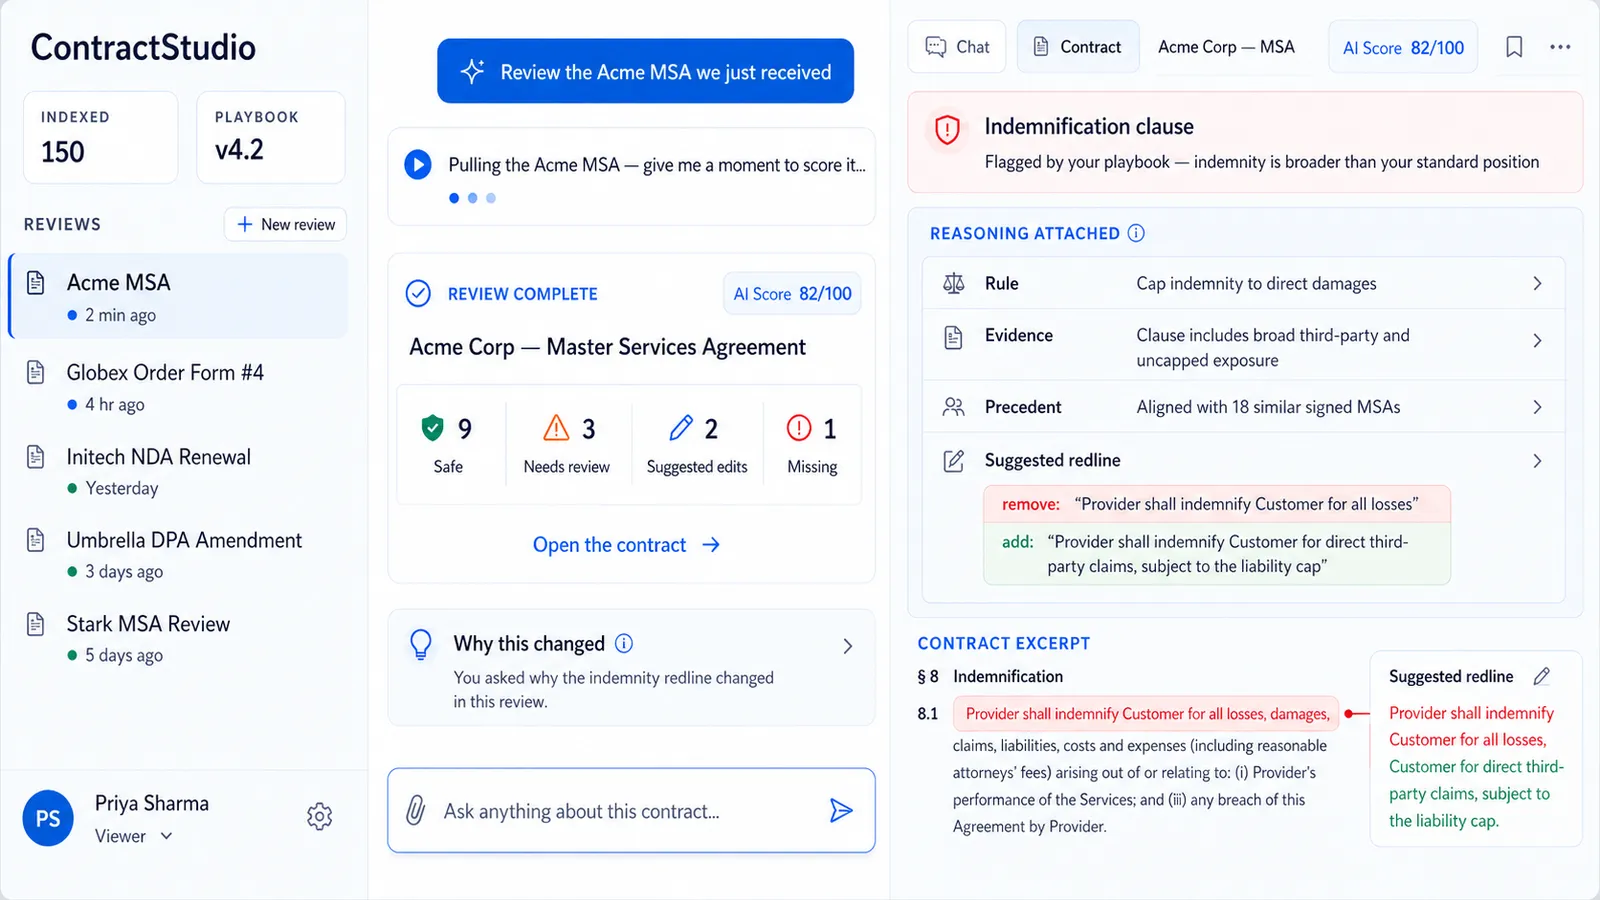Open the Viewer role dropdown

pos(134,836)
